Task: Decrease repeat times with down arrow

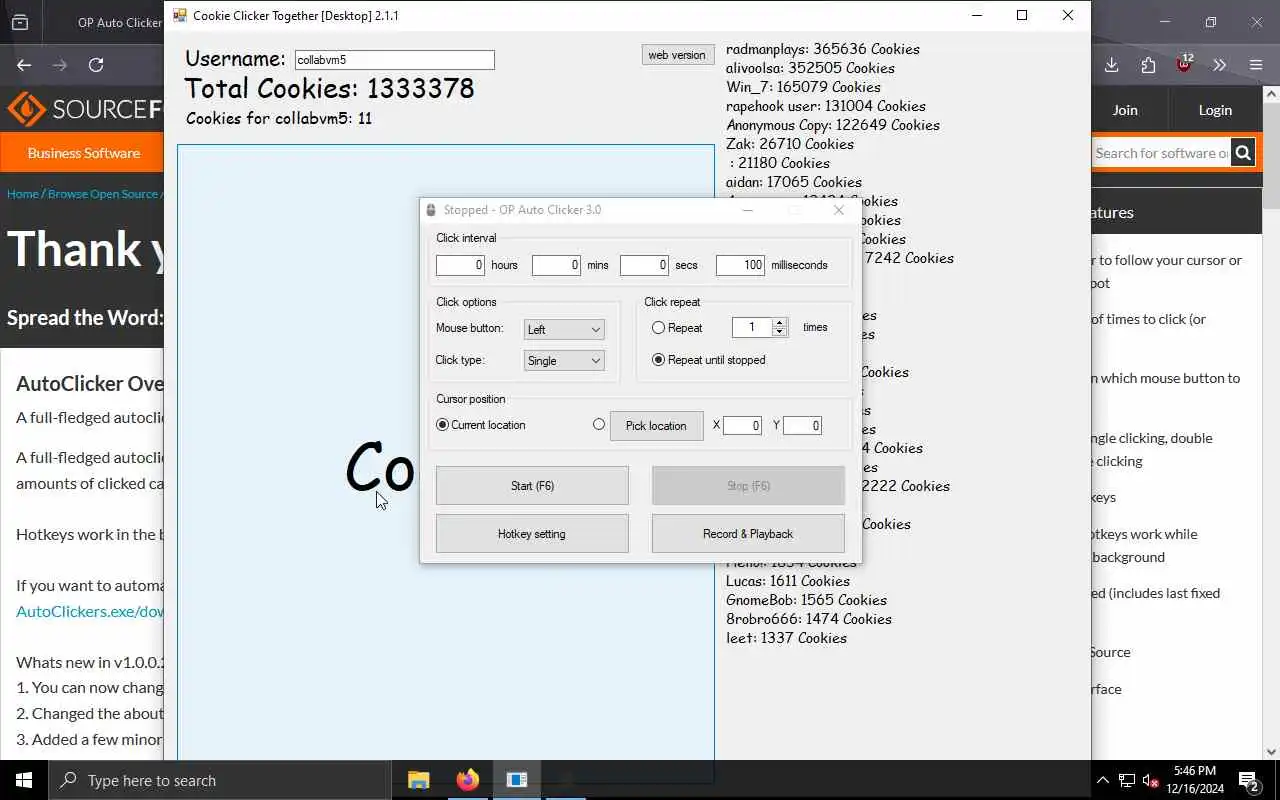Action: [x=780, y=332]
